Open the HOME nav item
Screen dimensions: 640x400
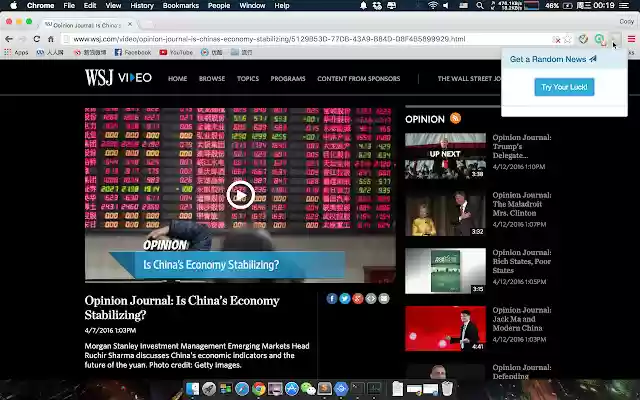(178, 78)
